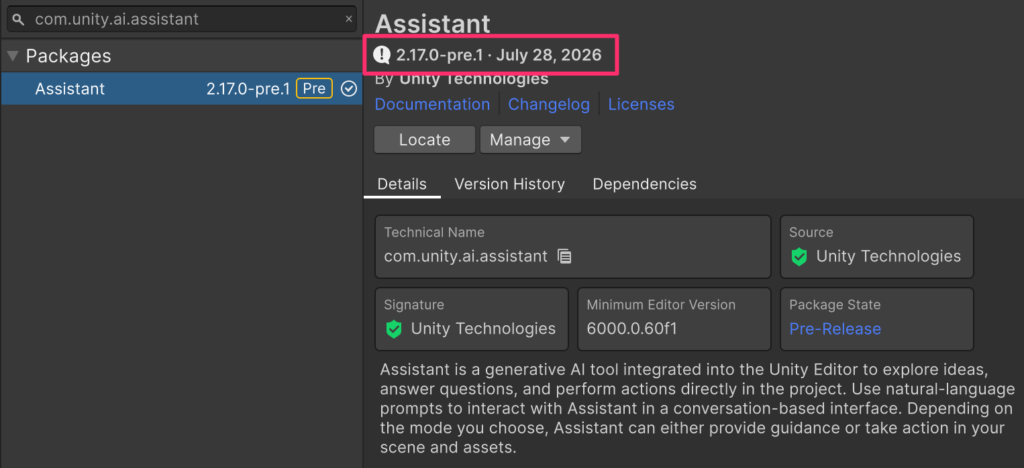Copy the technical name with copy icon

[x=564, y=257]
